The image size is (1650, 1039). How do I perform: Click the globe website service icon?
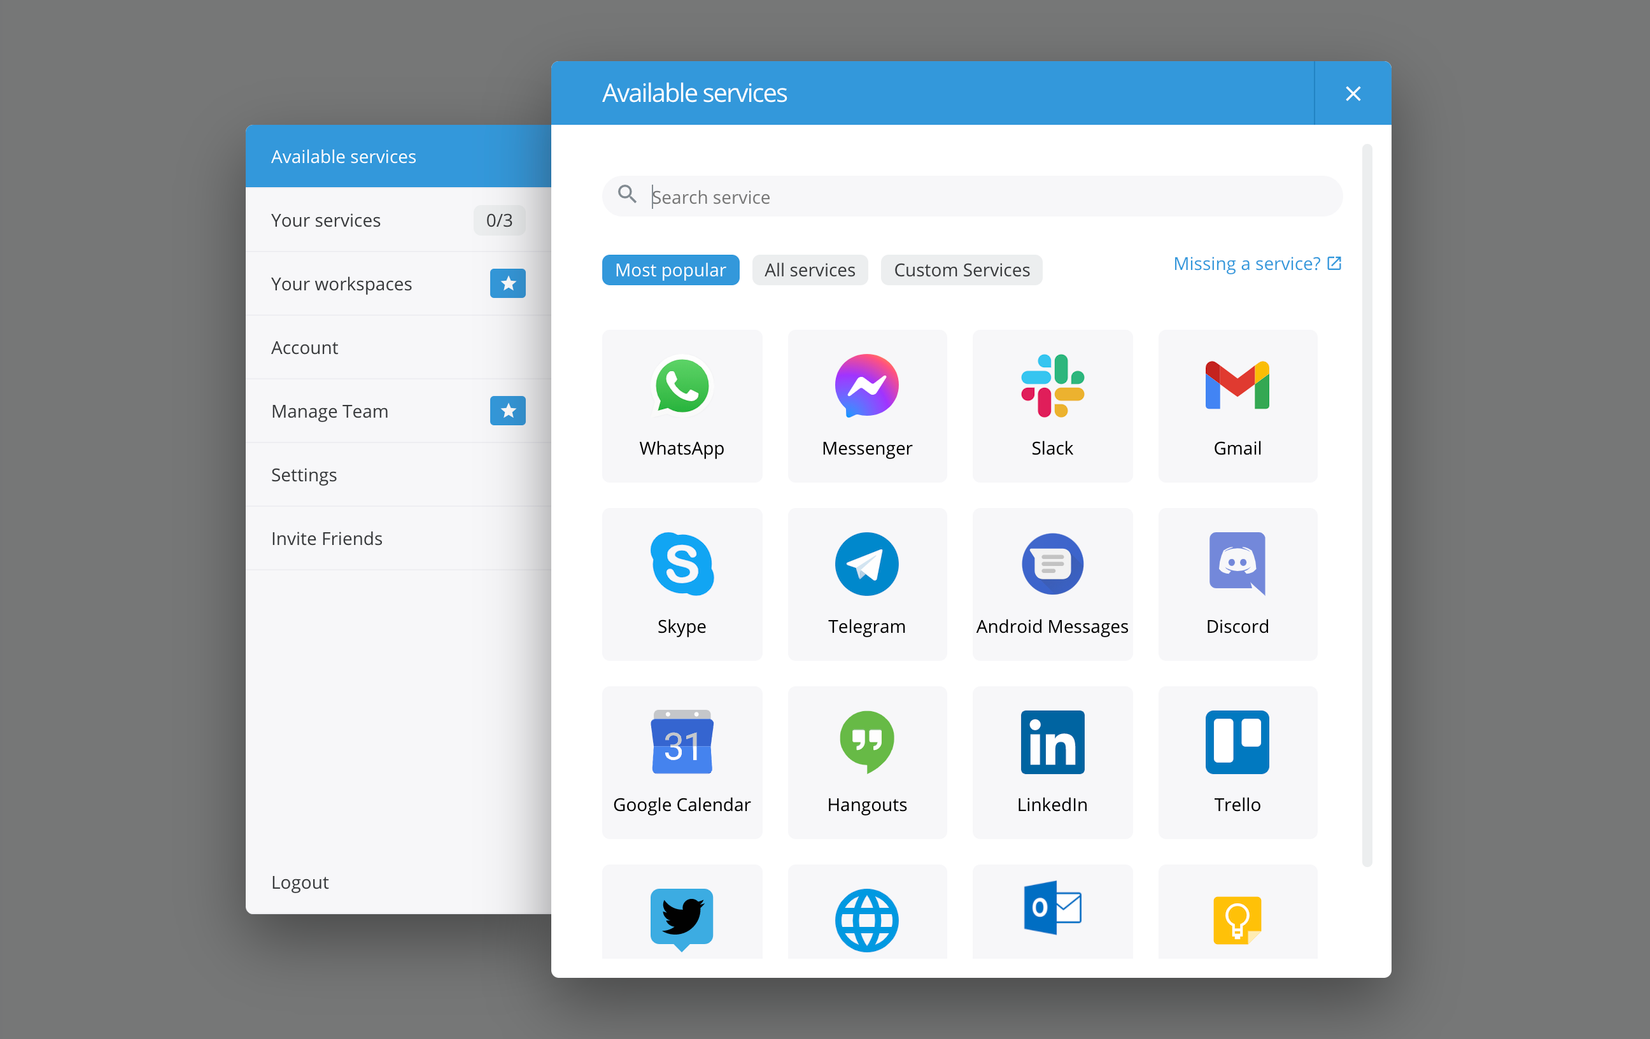(x=867, y=920)
